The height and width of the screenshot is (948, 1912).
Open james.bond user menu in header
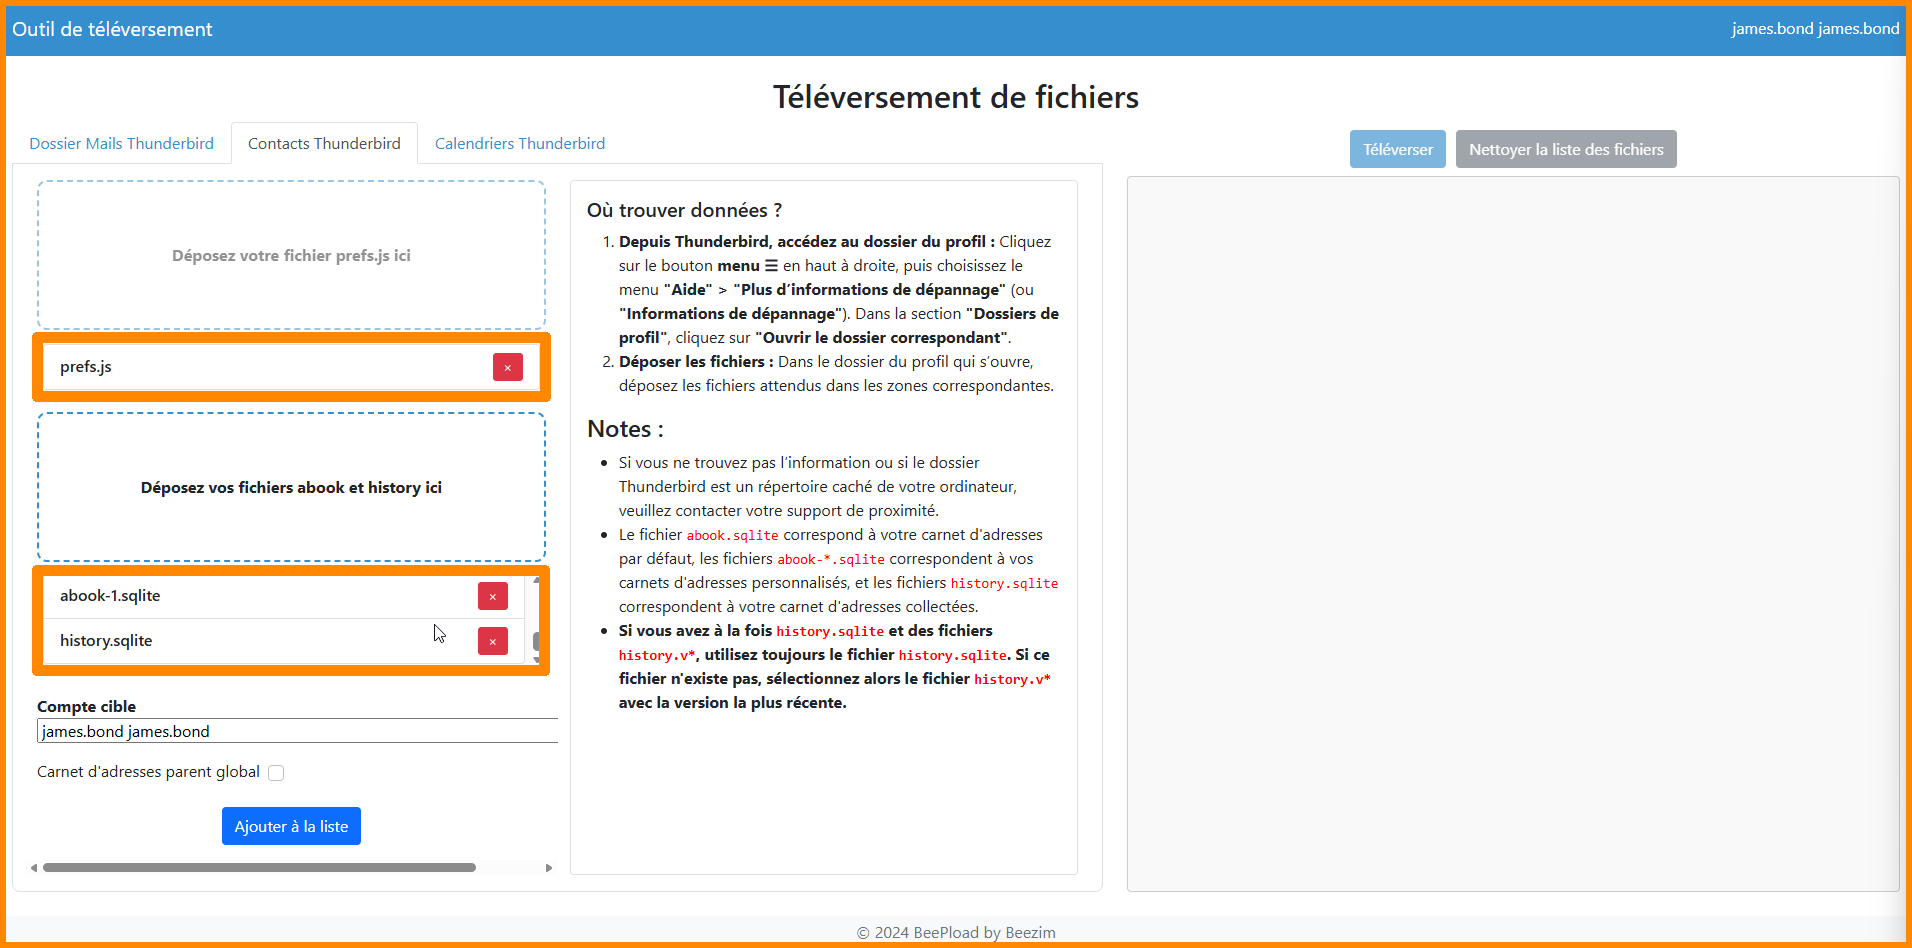pos(1814,29)
